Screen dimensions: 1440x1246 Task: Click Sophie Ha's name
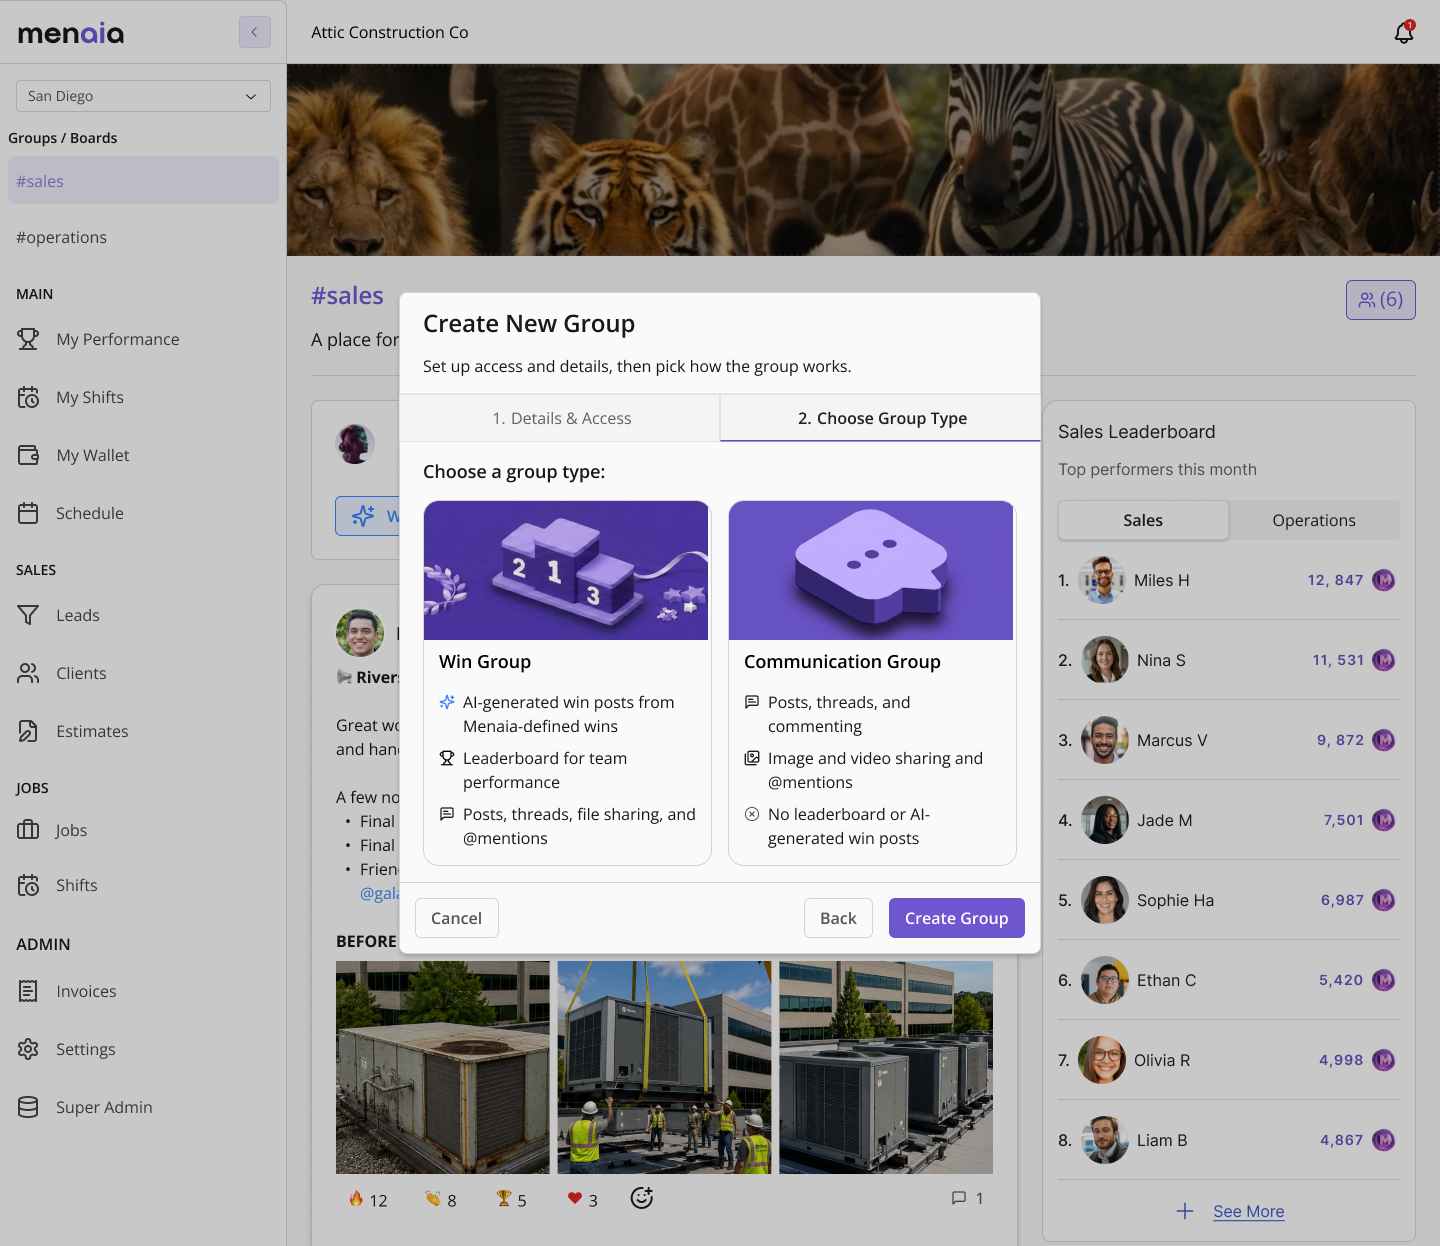[x=1175, y=900]
